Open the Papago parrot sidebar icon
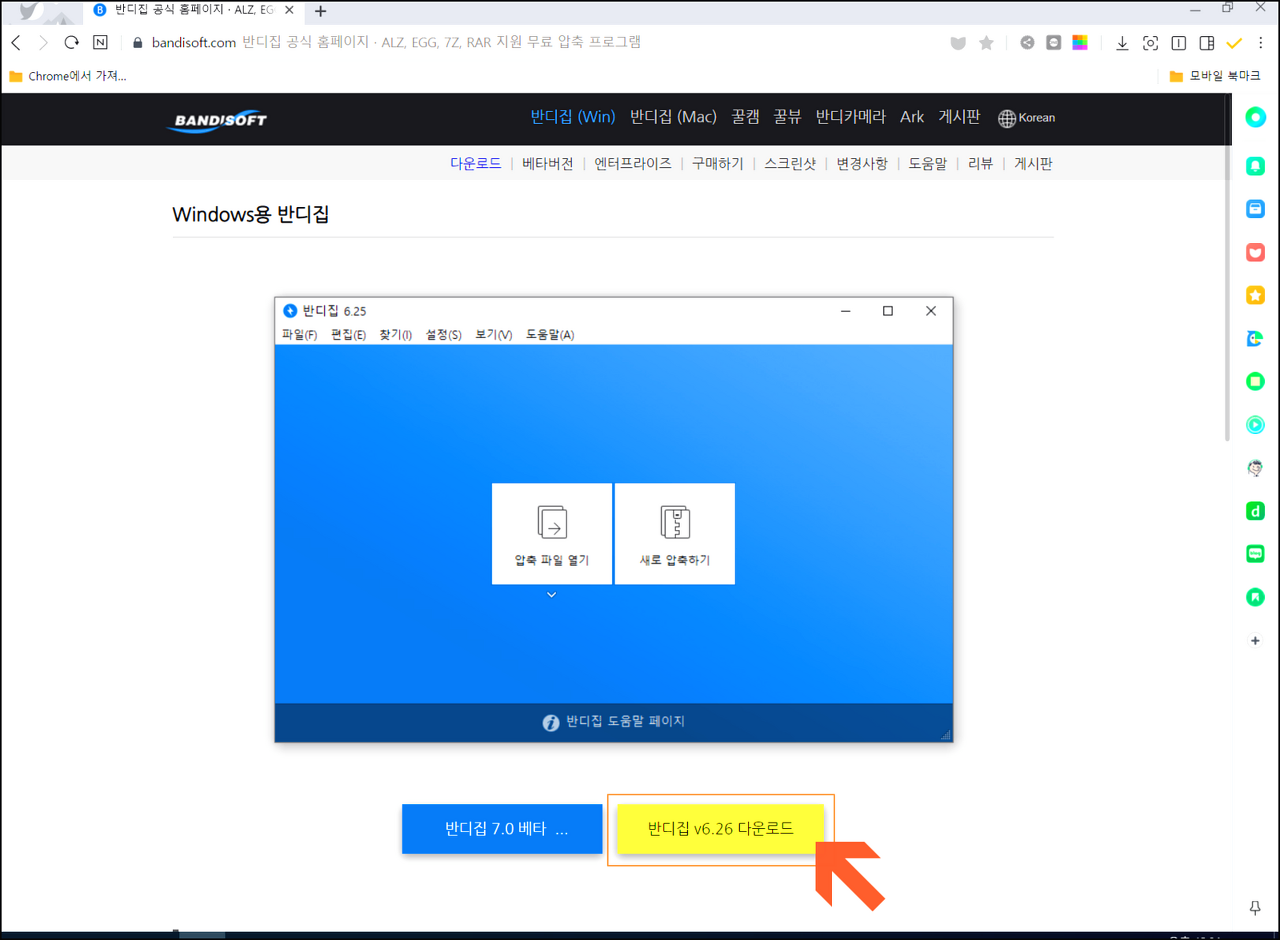This screenshot has width=1280, height=940. tap(1255, 338)
